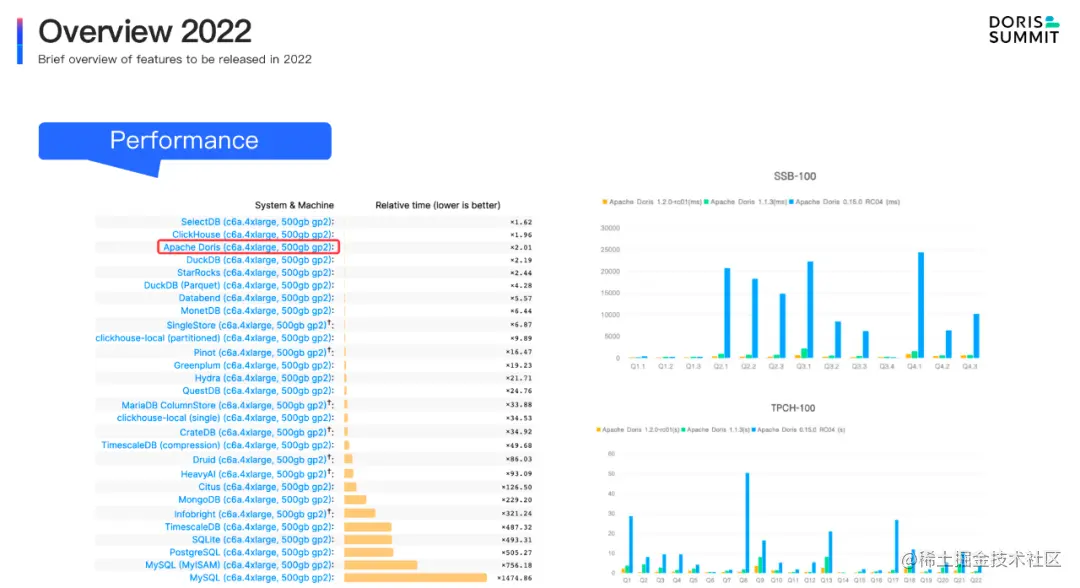Select the Druid system link
The image size is (1080, 588).
(x=263, y=459)
